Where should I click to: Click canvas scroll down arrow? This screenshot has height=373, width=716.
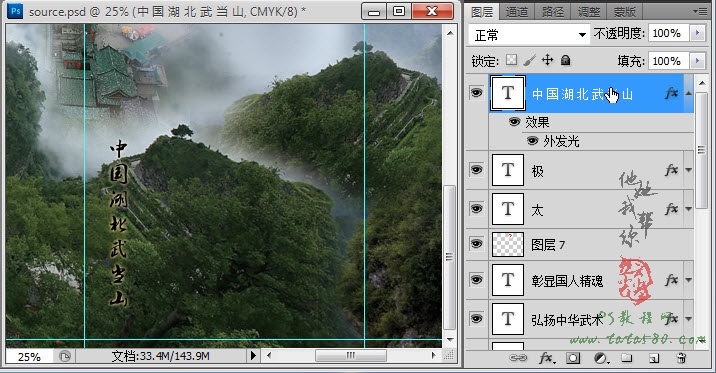(450, 340)
